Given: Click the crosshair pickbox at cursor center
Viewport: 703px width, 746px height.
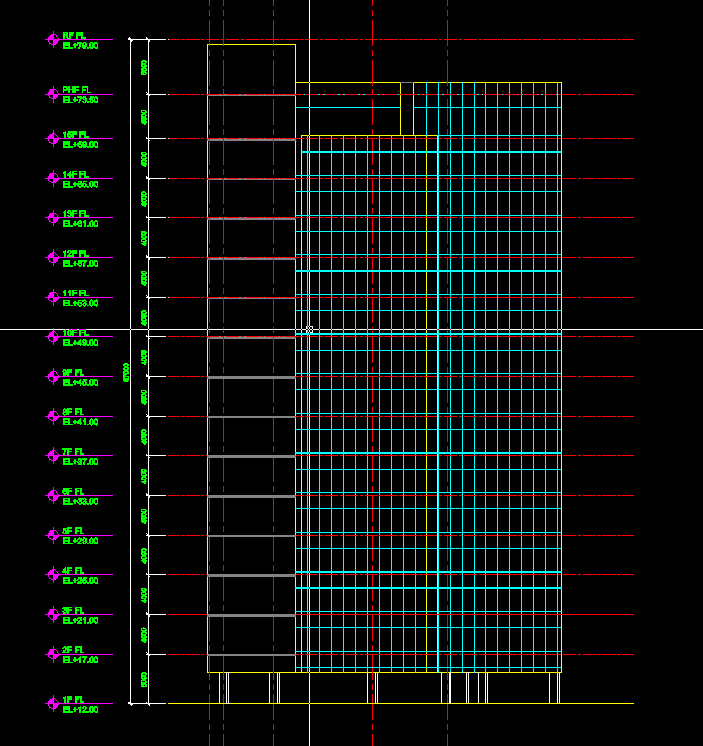Looking at the screenshot, I should 310,328.
